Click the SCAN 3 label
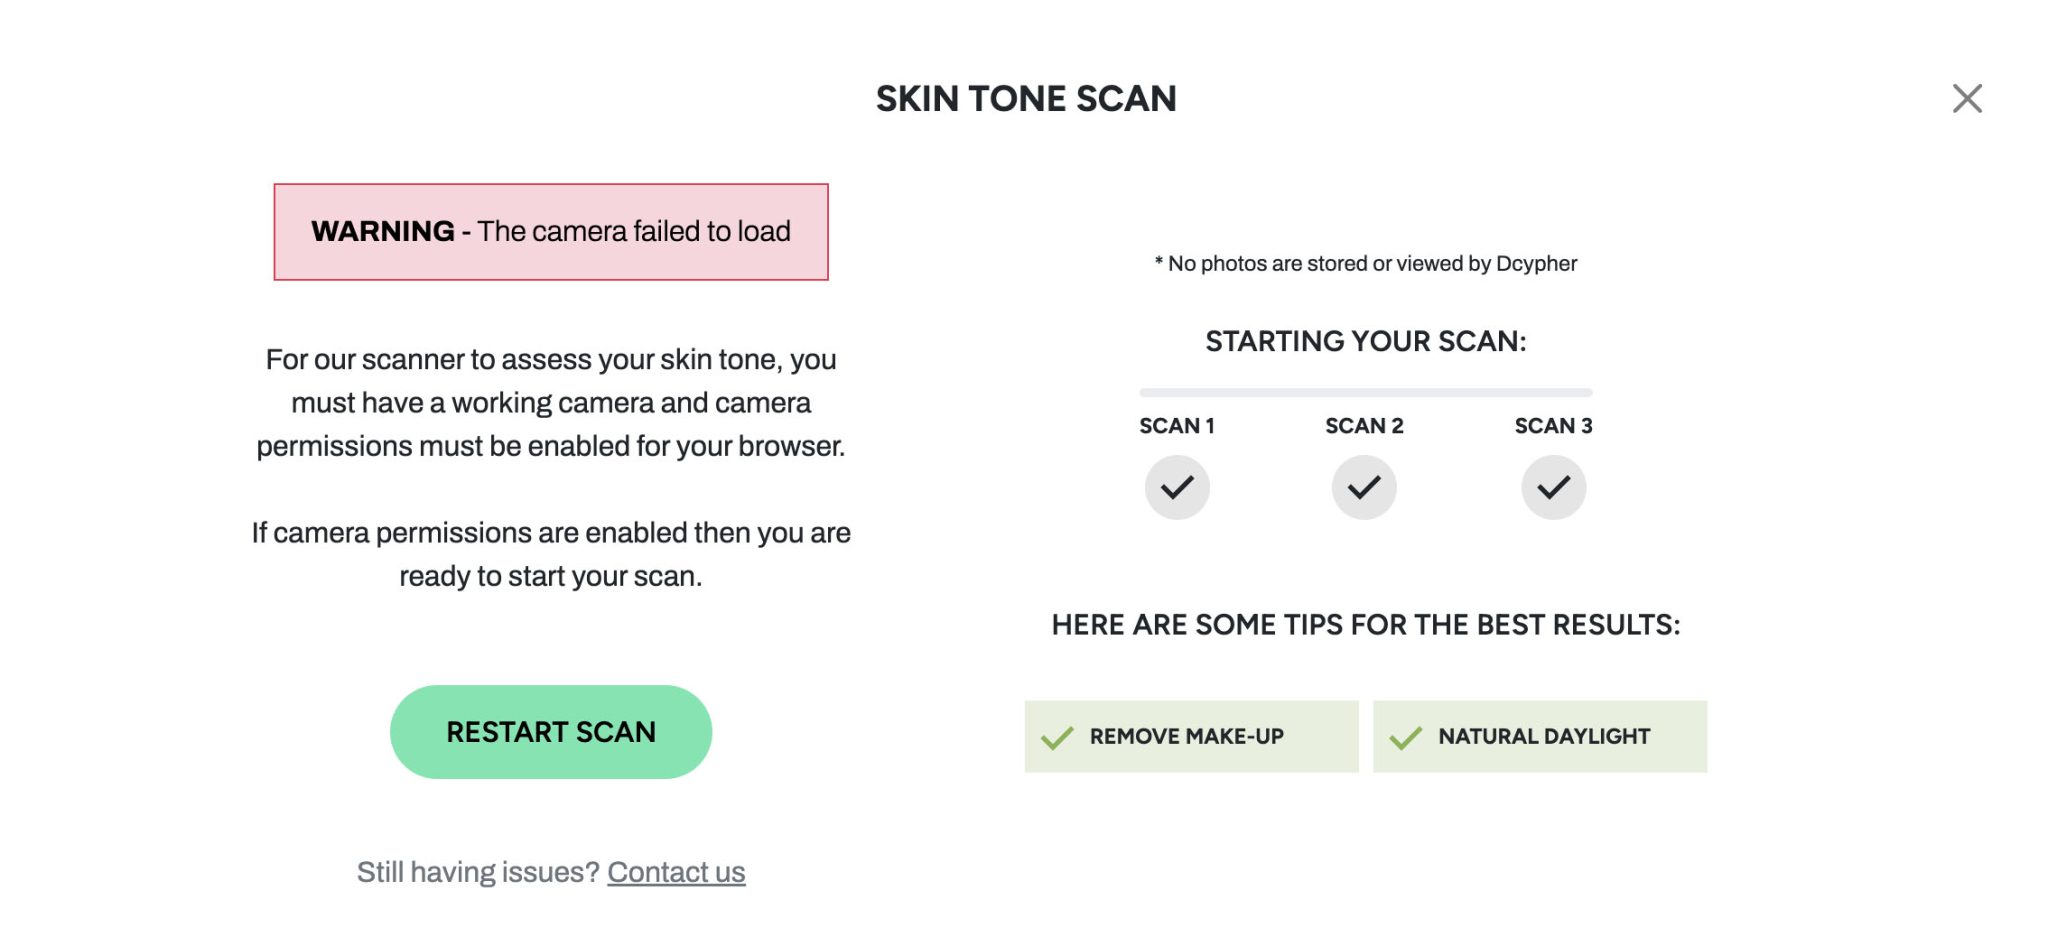This screenshot has height=946, width=2048. pos(1553,426)
